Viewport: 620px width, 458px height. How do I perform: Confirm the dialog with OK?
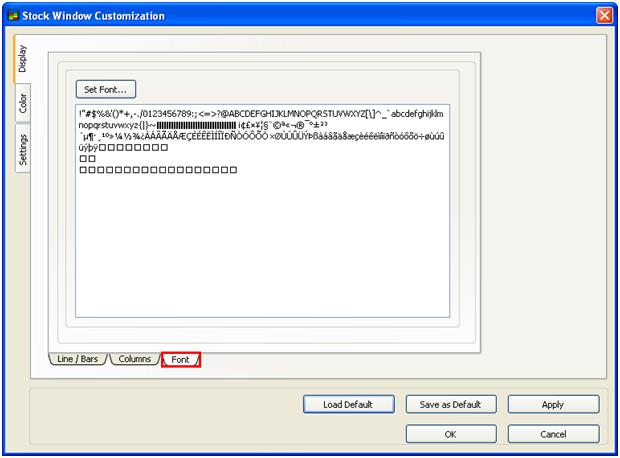pyautogui.click(x=450, y=434)
